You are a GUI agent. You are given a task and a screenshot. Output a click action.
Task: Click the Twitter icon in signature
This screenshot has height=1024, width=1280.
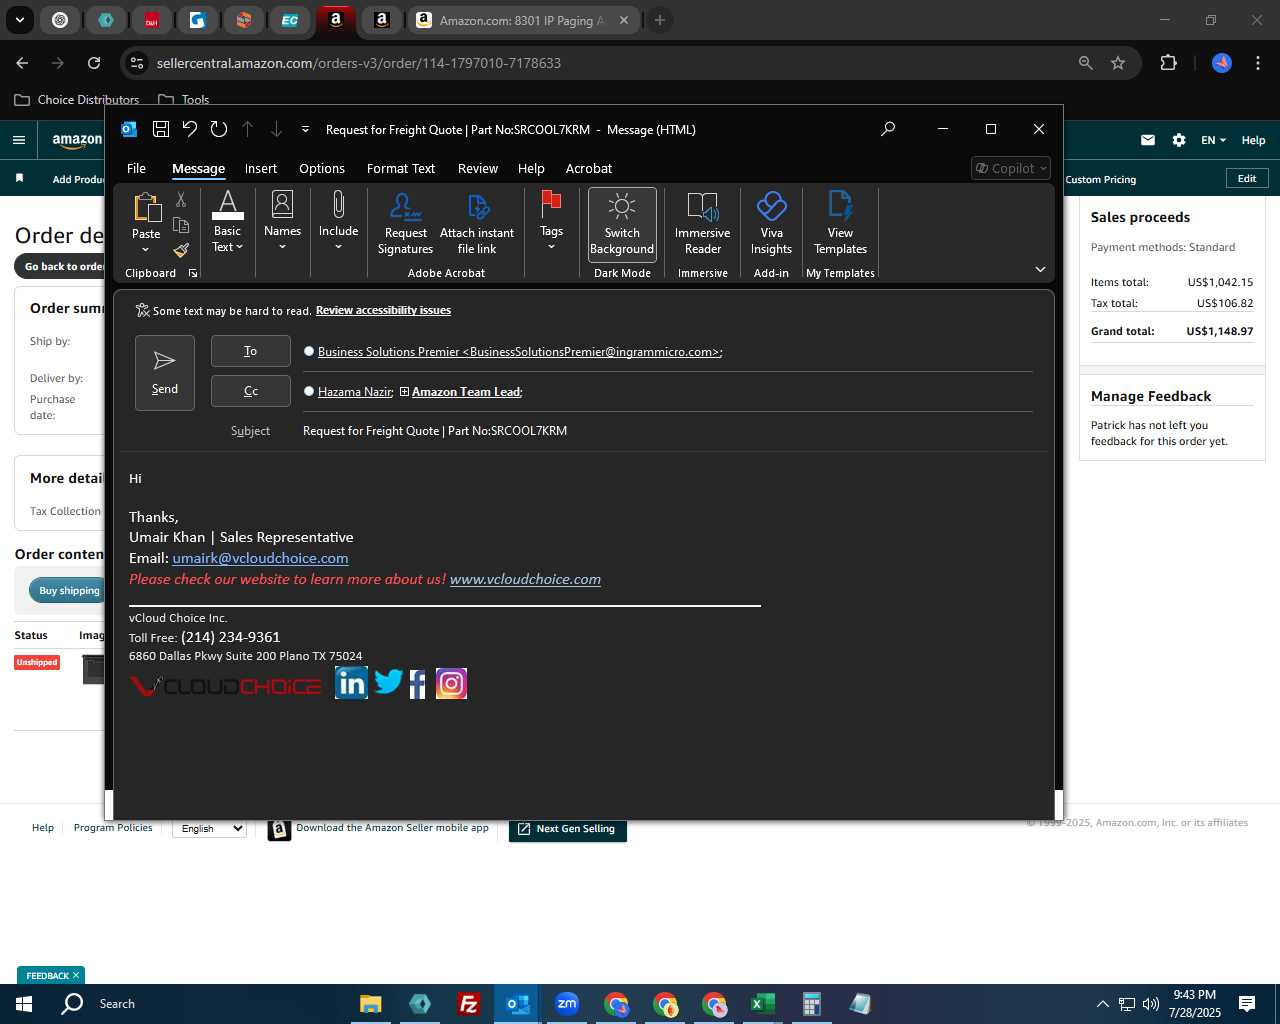coord(388,682)
